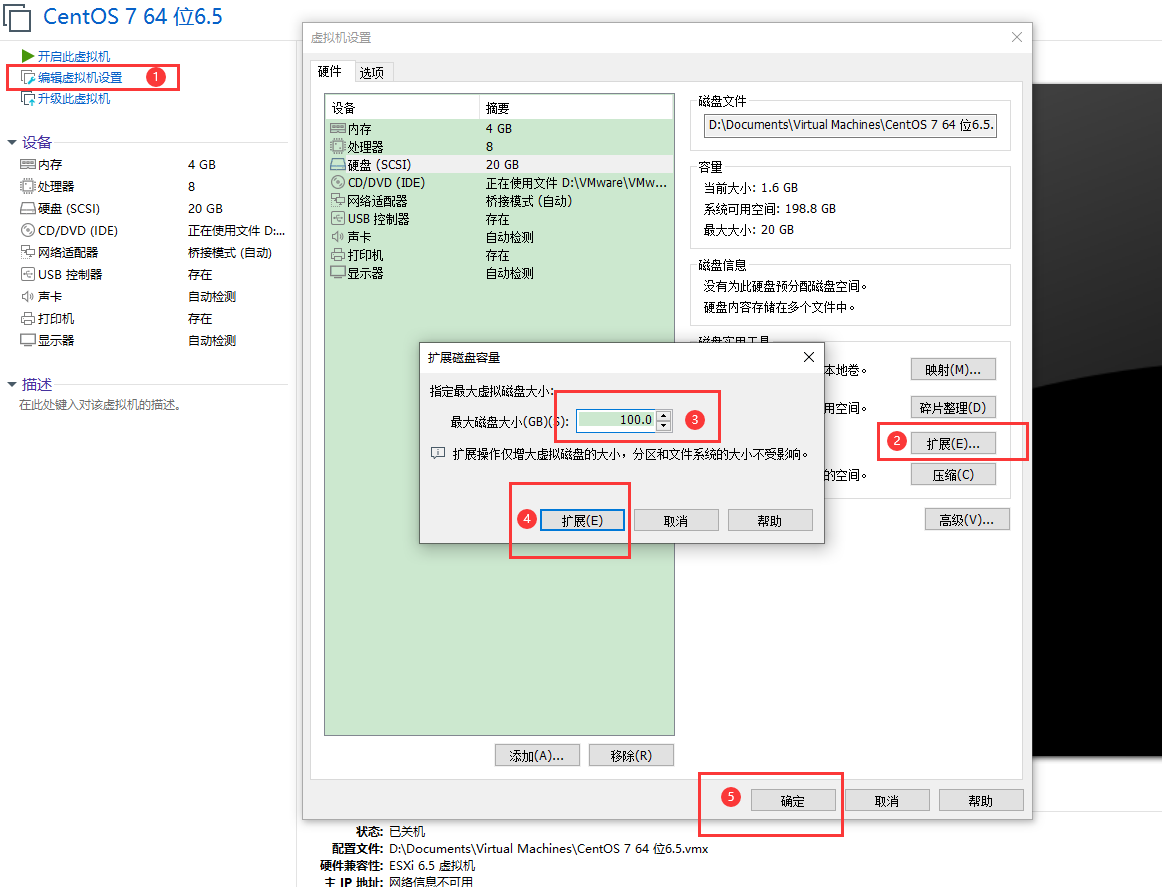Collapse the 描述 section in left panel
1162x887 pixels.
[12, 385]
